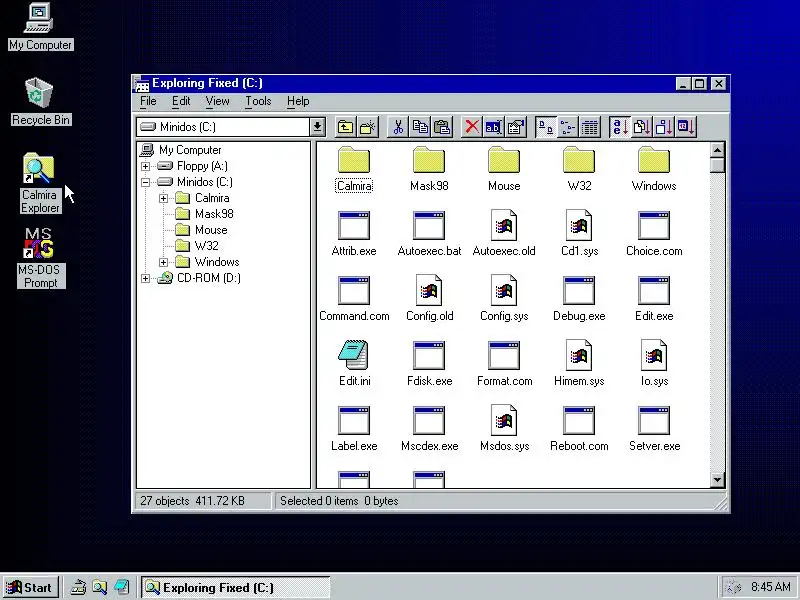Screen dimensions: 800x600
Task: Select Mouse folder in the tree
Action: pos(211,230)
